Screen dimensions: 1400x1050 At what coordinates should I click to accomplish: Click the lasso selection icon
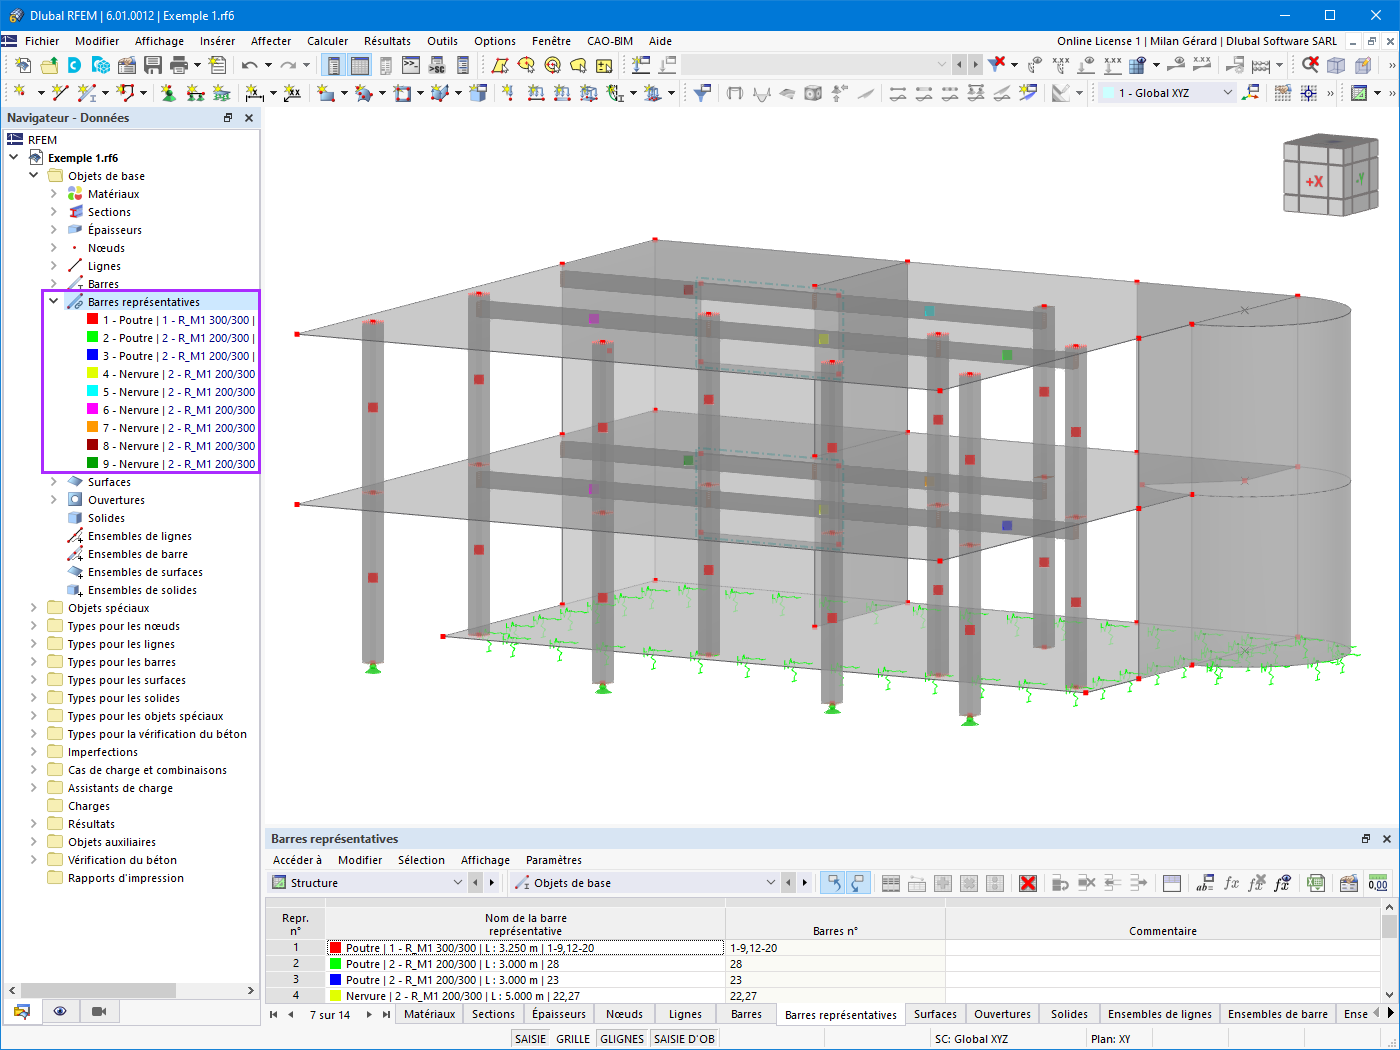pos(578,65)
